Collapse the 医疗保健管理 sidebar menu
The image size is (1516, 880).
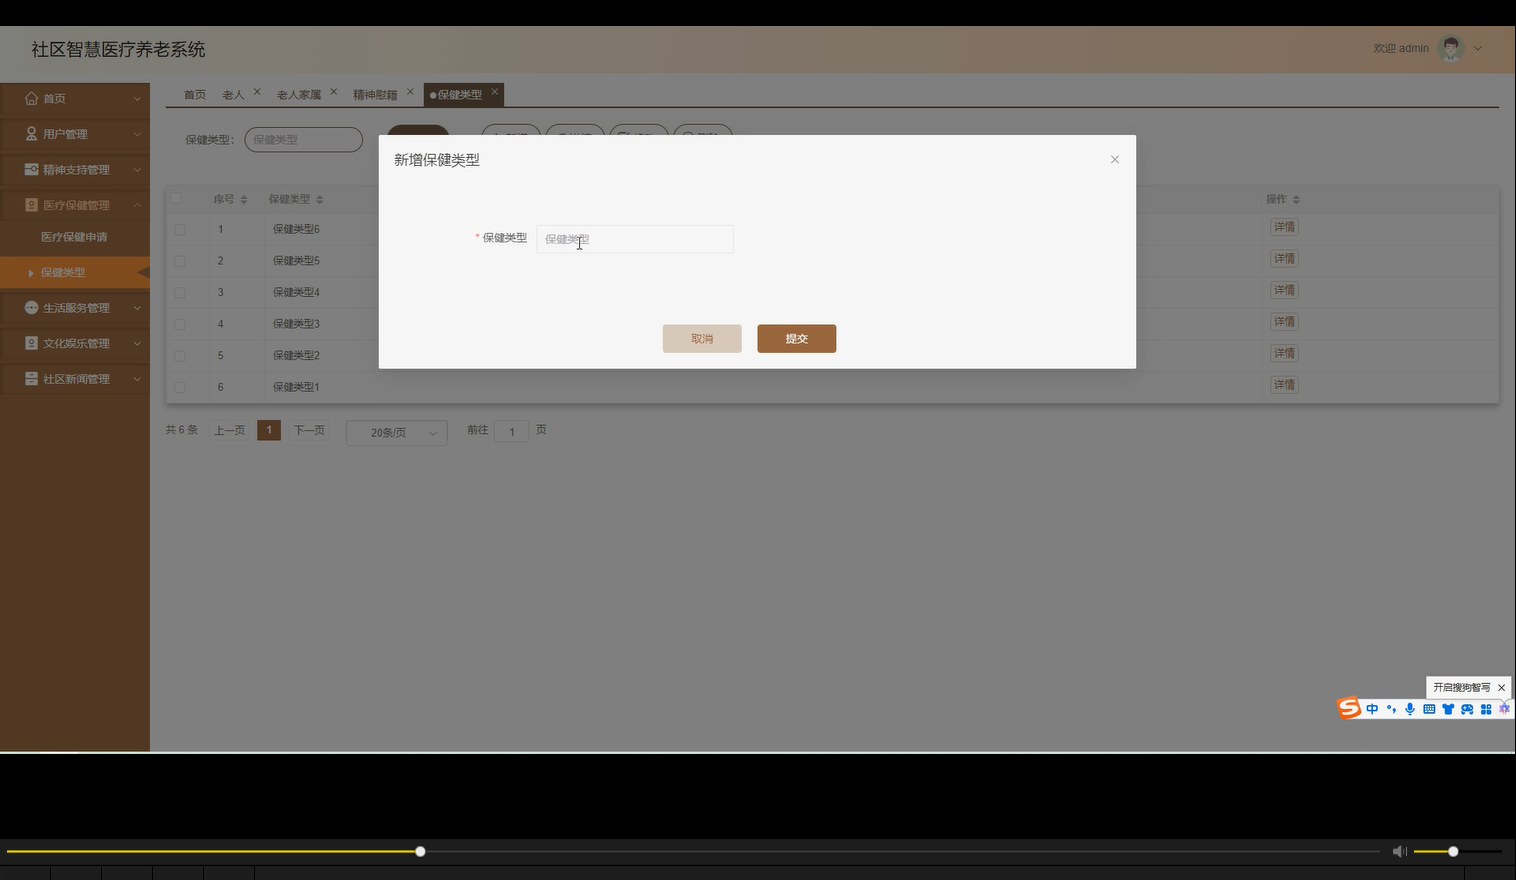(75, 205)
